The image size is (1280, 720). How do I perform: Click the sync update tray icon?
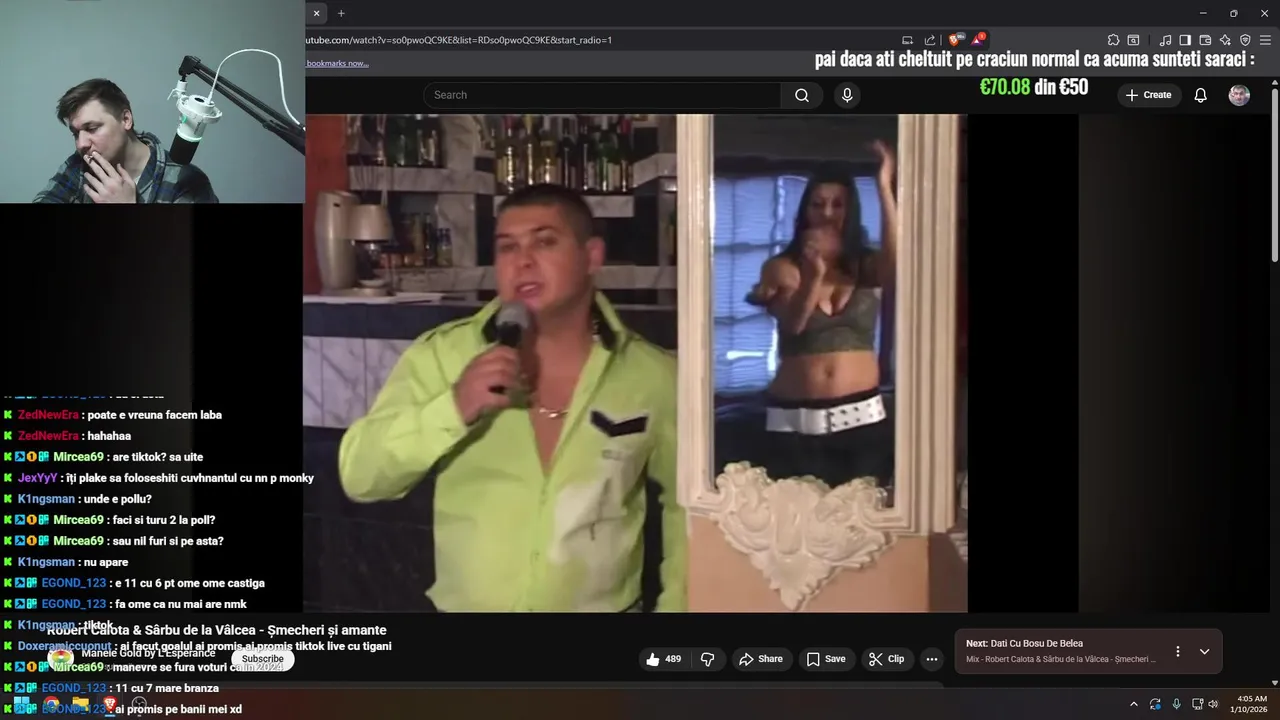(x=1155, y=704)
